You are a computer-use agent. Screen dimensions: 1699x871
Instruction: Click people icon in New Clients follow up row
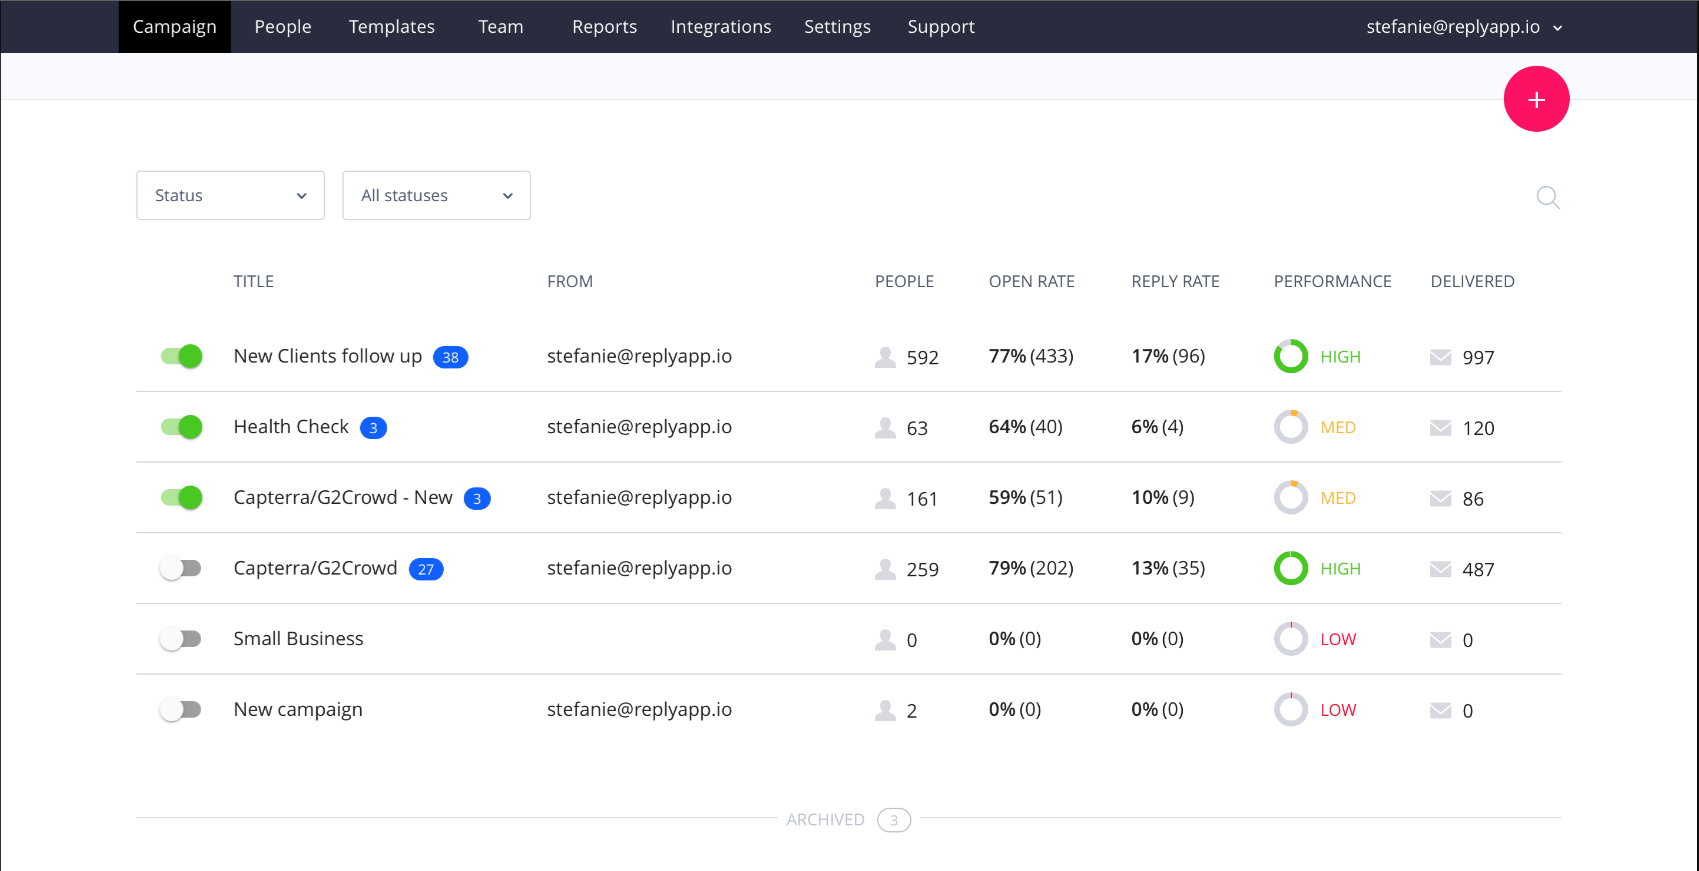coord(885,357)
